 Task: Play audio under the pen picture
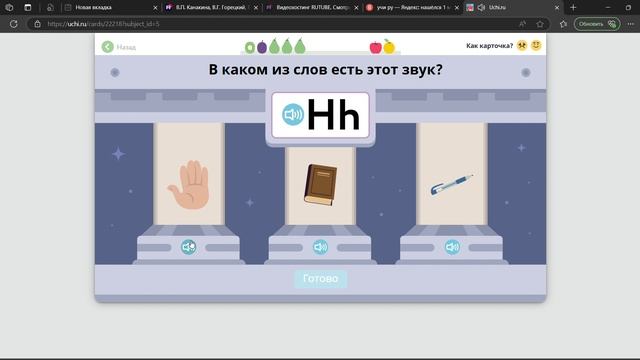(x=452, y=247)
